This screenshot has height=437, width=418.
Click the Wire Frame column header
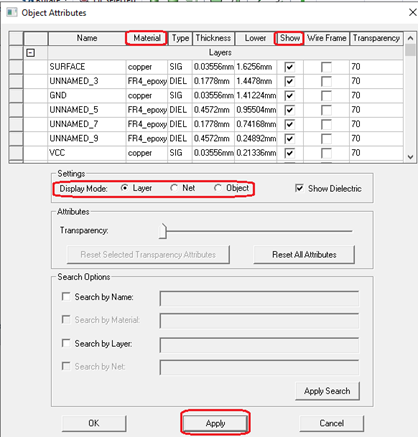click(x=327, y=38)
